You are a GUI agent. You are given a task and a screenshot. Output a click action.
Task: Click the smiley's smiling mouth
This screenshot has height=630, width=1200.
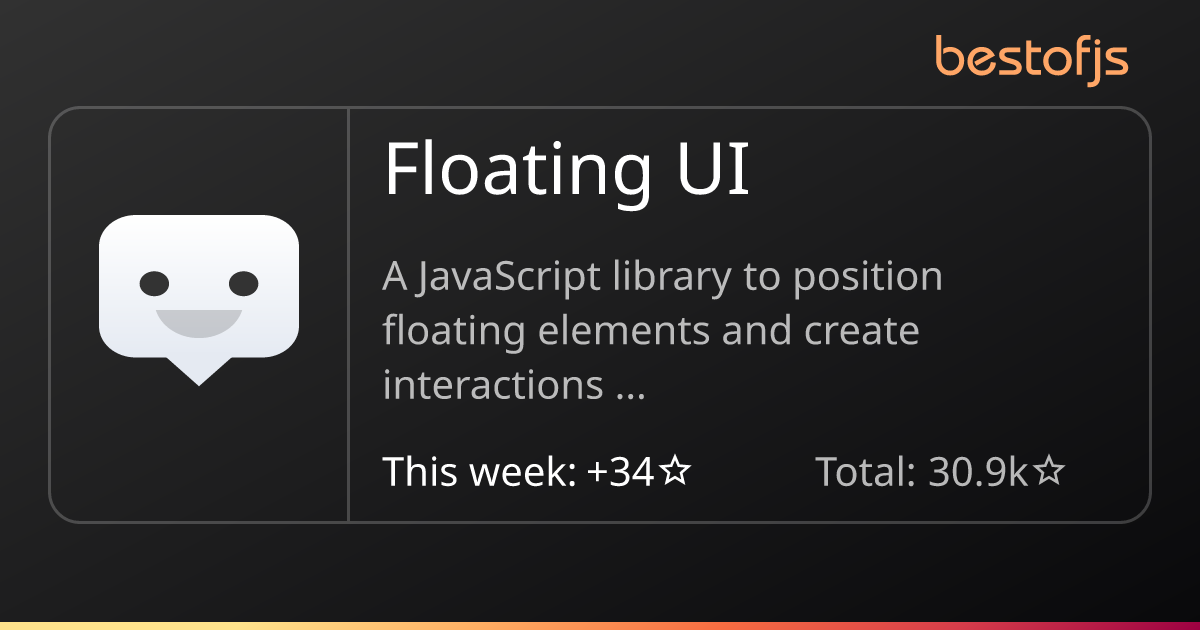tap(199, 322)
